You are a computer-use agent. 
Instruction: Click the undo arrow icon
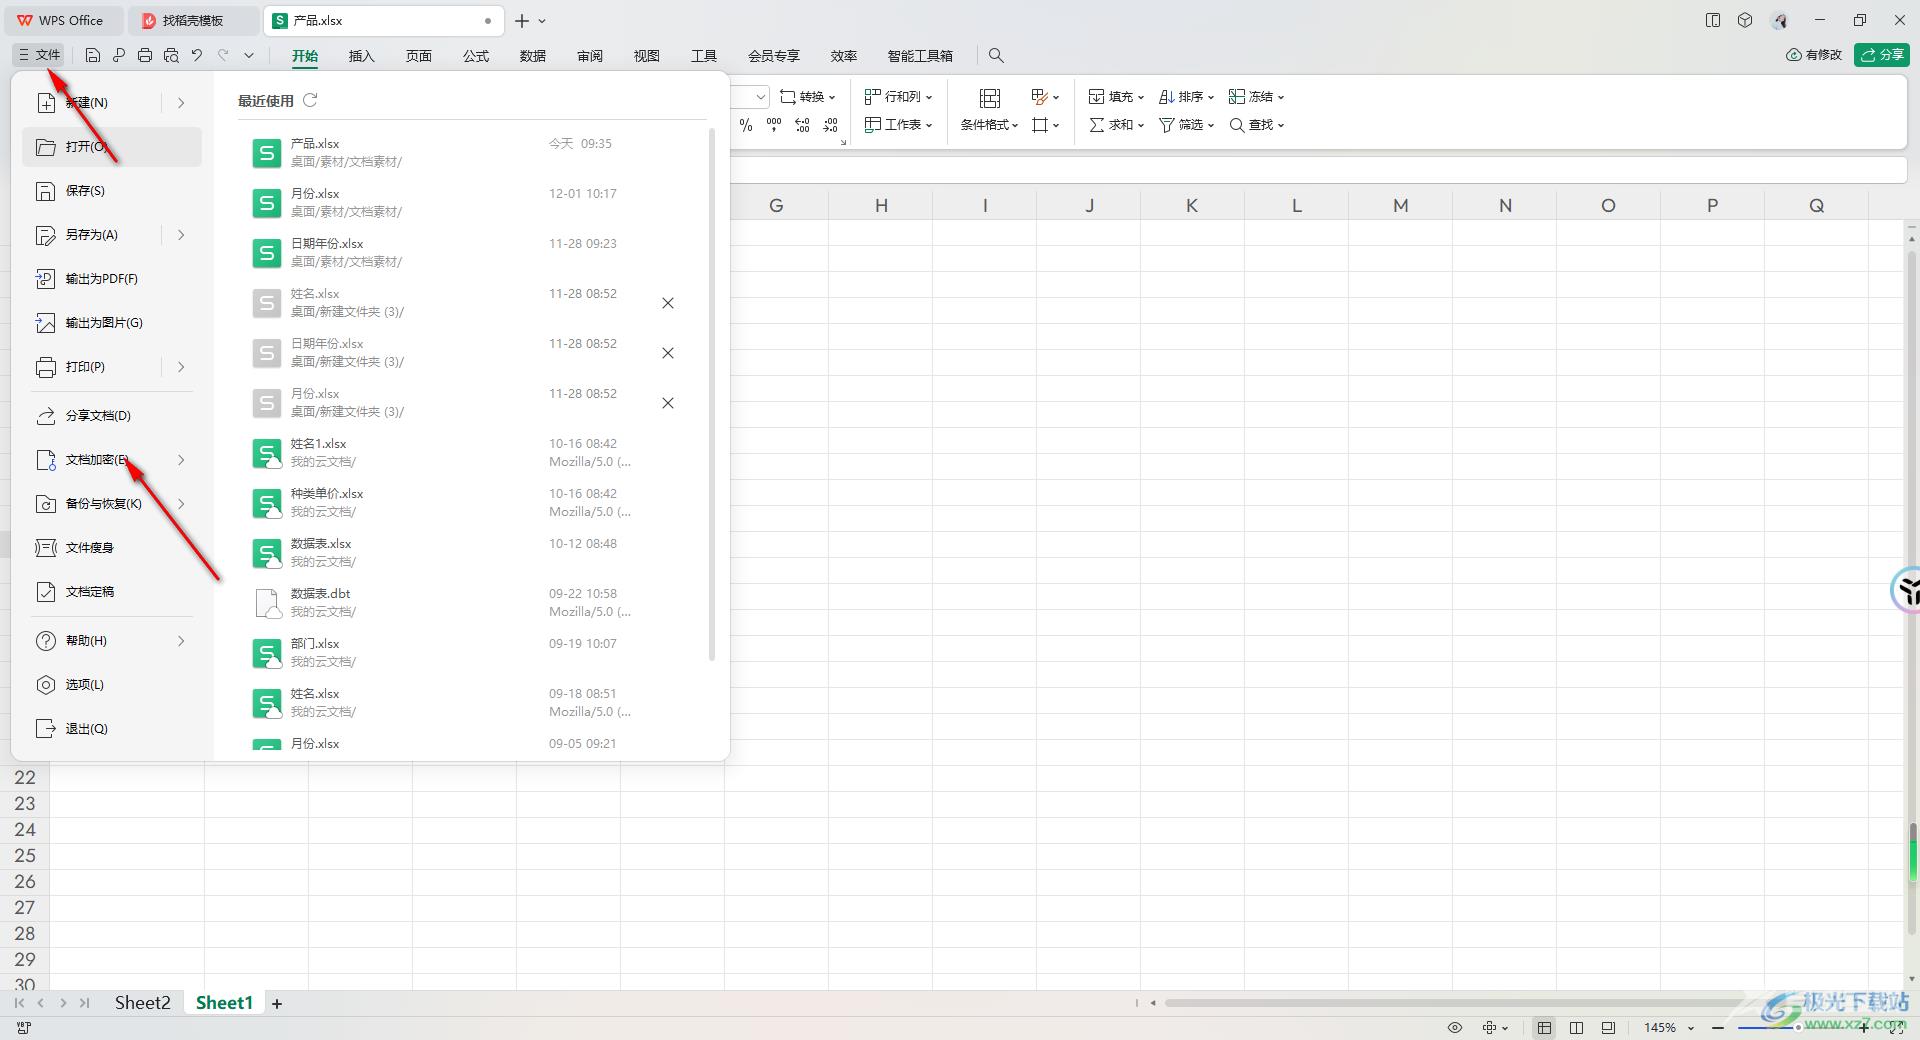point(197,56)
